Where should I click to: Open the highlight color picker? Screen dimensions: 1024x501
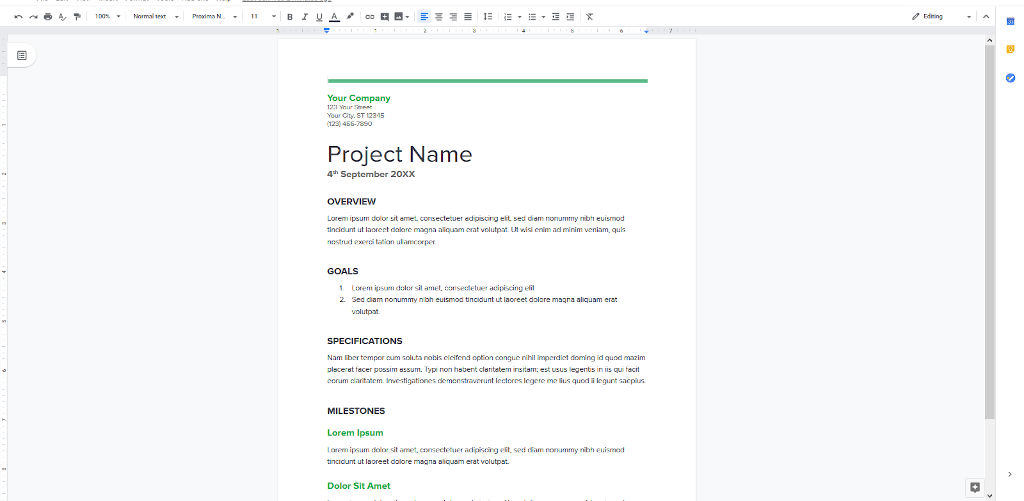[x=350, y=16]
